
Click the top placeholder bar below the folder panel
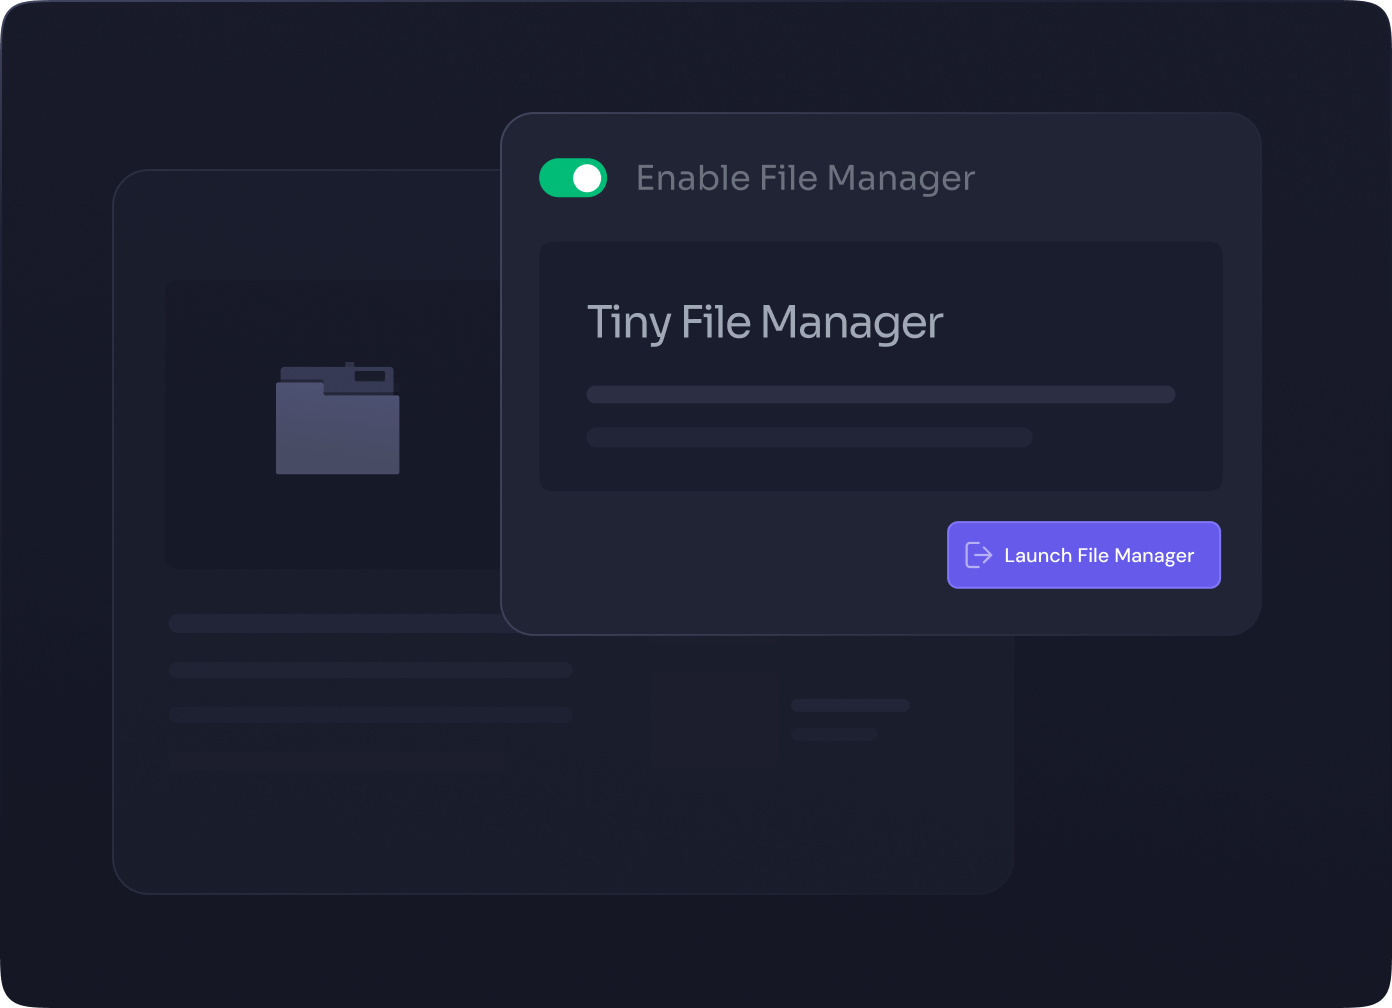(x=335, y=624)
